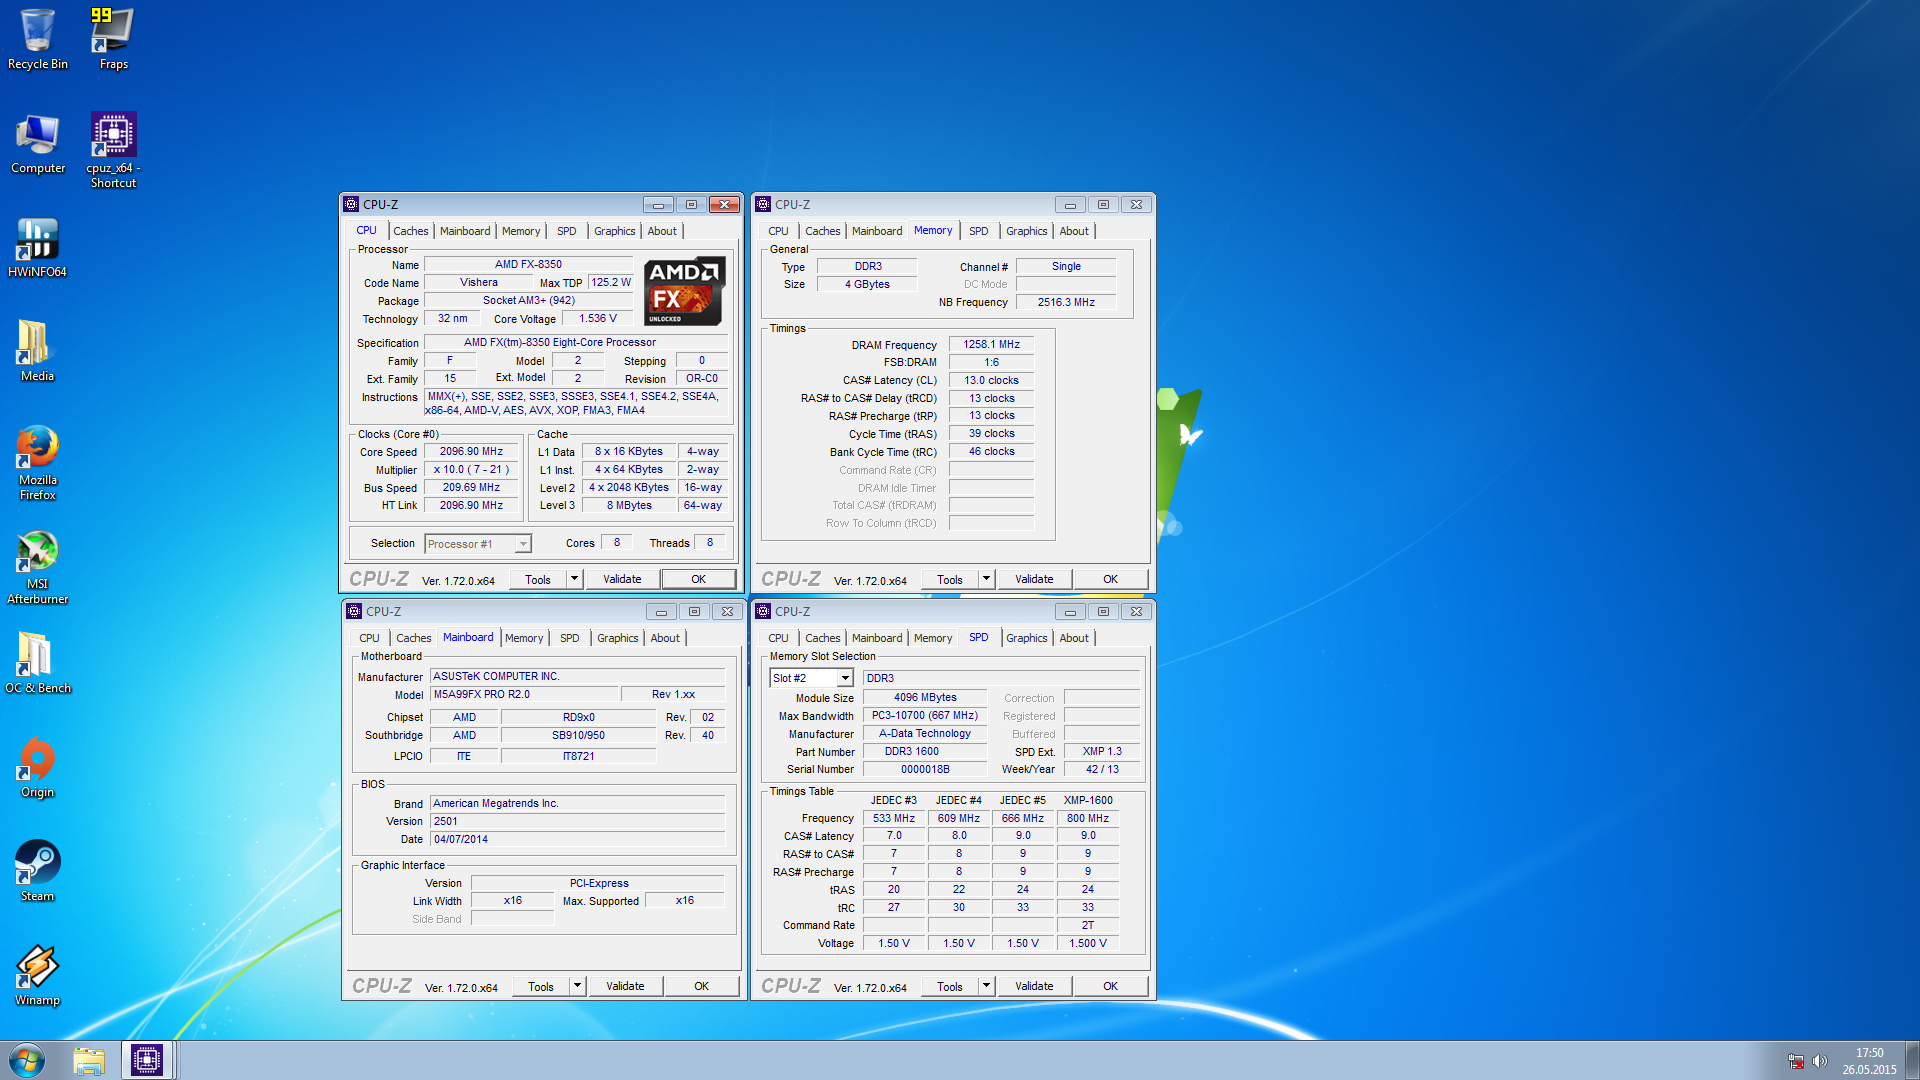Screen dimensions: 1920x1080
Task: Open the Windows Start menu
Action: coord(27,1060)
